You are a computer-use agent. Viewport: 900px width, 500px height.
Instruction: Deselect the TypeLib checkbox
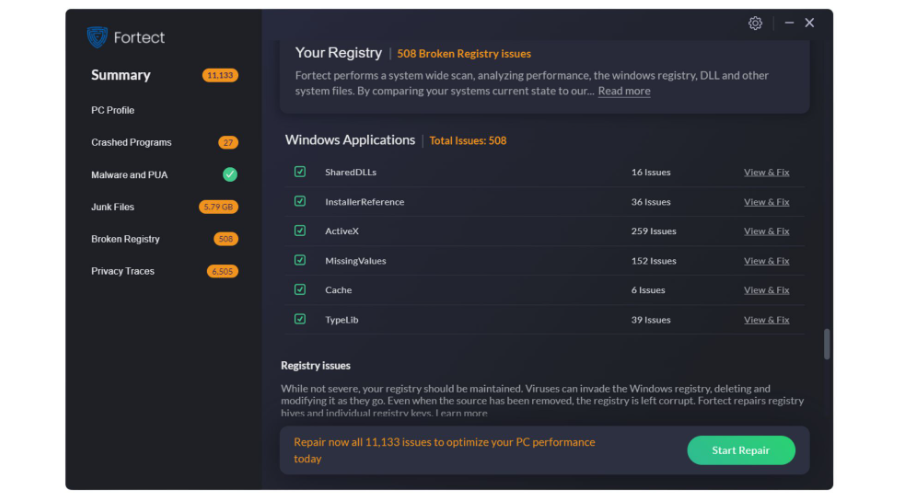coord(300,320)
